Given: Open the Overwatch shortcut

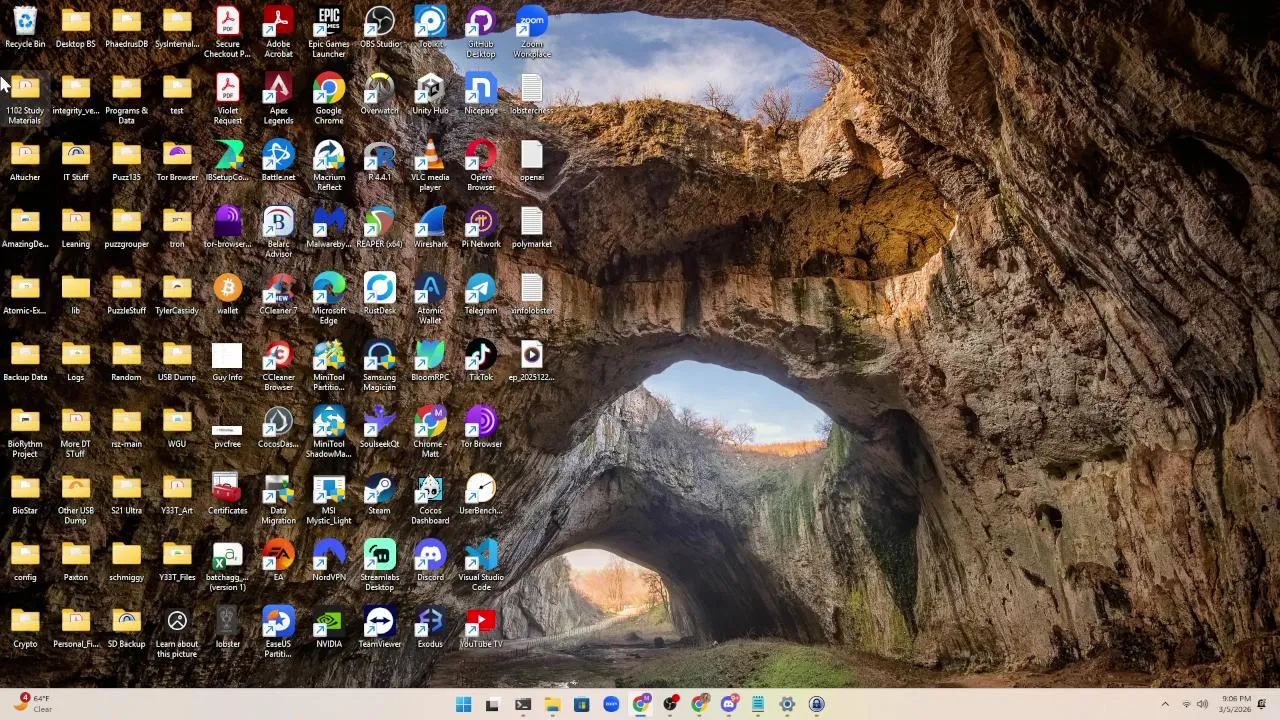Looking at the screenshot, I should tap(380, 95).
